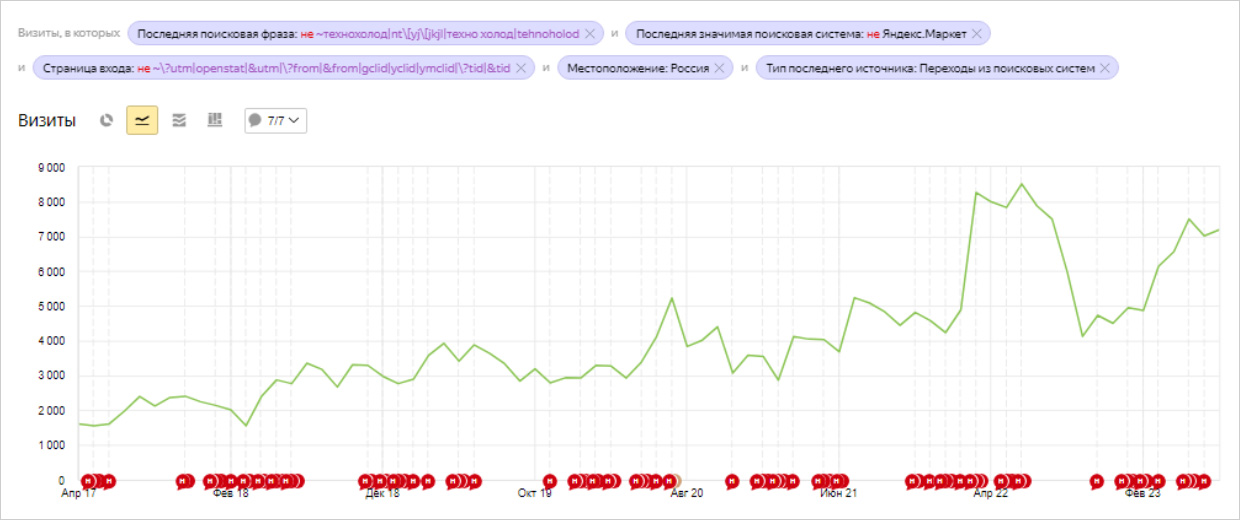Click the first annotation marker at Апр 17
This screenshot has width=1240, height=520.
click(87, 481)
